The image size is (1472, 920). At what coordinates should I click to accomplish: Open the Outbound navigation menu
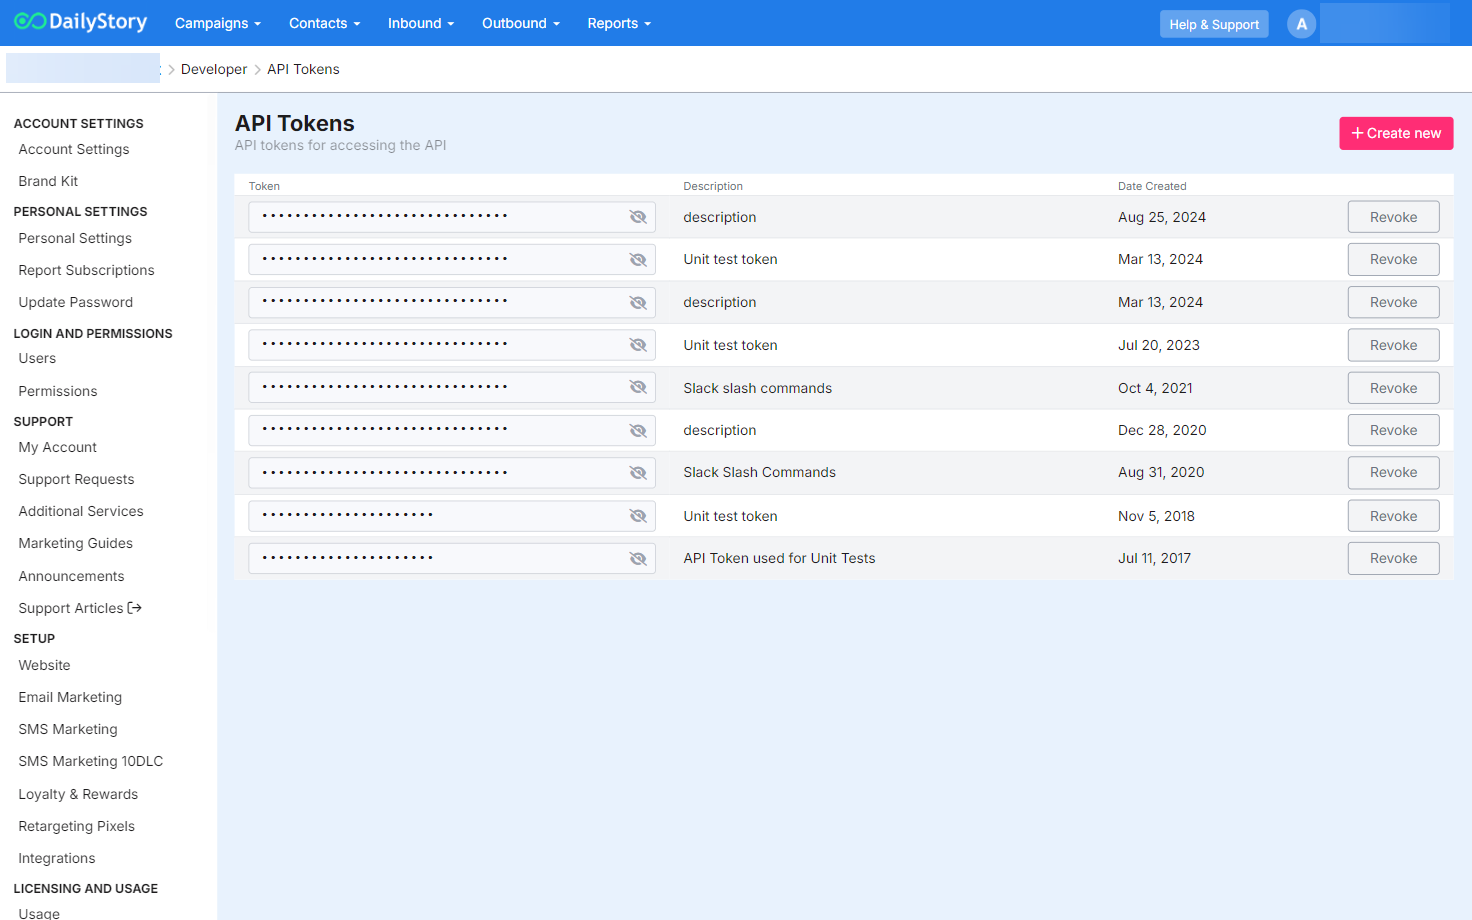[x=520, y=23]
